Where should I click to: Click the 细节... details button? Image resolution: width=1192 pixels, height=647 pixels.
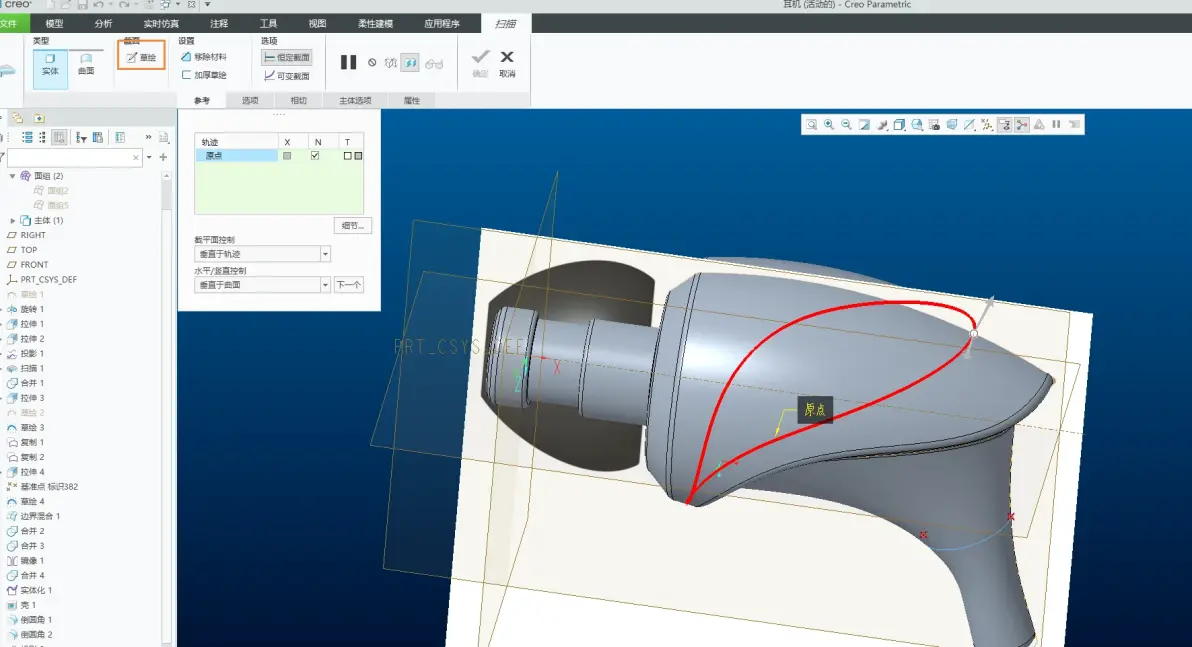[353, 226]
